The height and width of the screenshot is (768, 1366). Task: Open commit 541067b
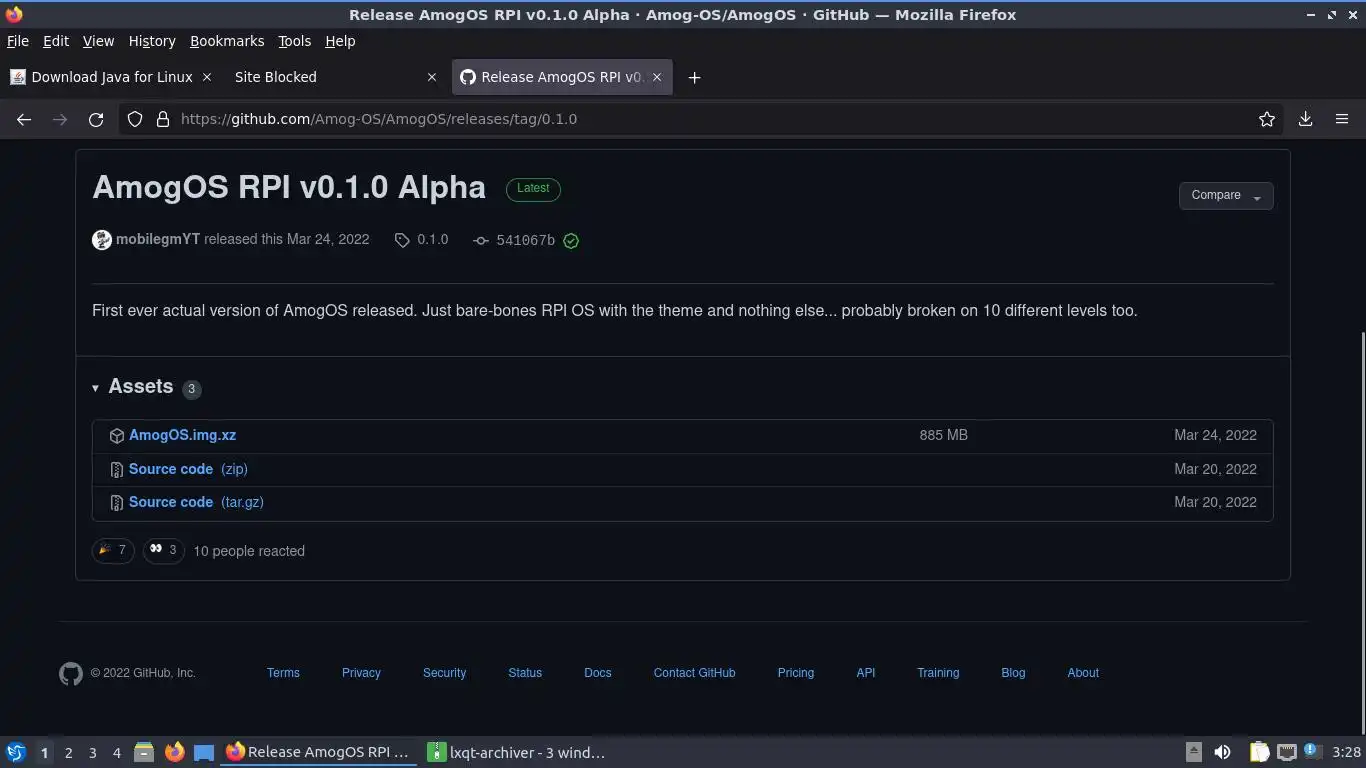tap(525, 240)
